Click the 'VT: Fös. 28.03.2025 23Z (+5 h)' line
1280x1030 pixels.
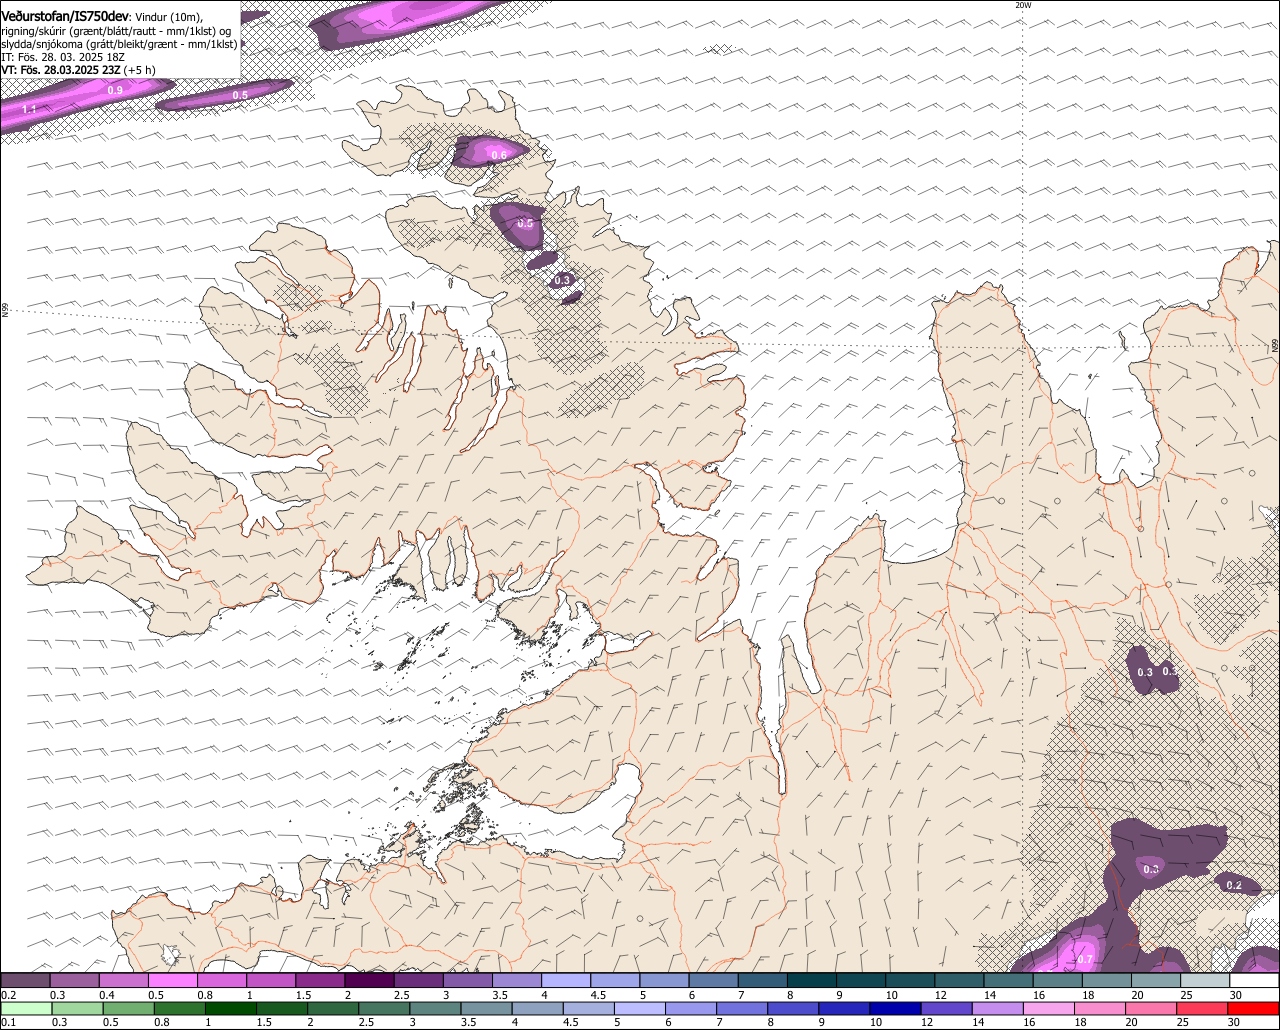(x=78, y=70)
